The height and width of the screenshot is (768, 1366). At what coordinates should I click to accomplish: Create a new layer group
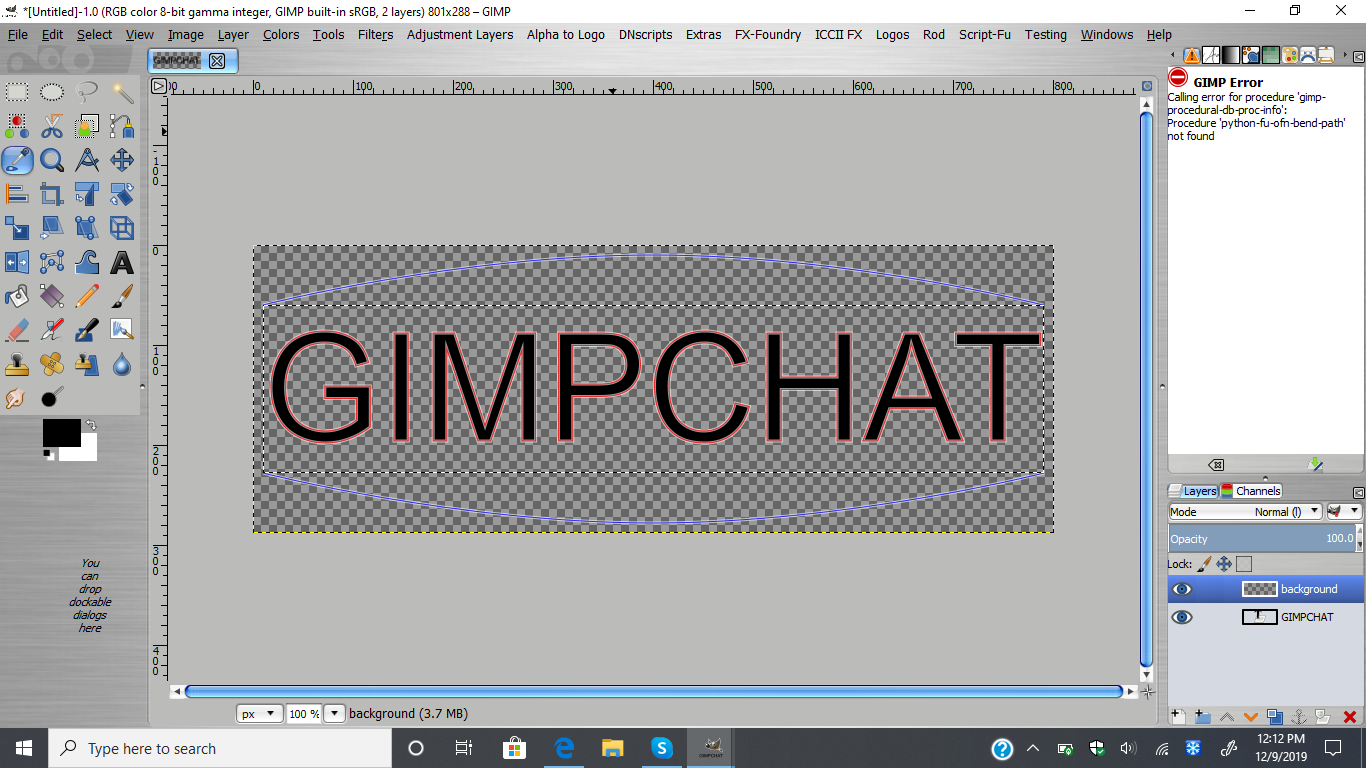[1202, 717]
